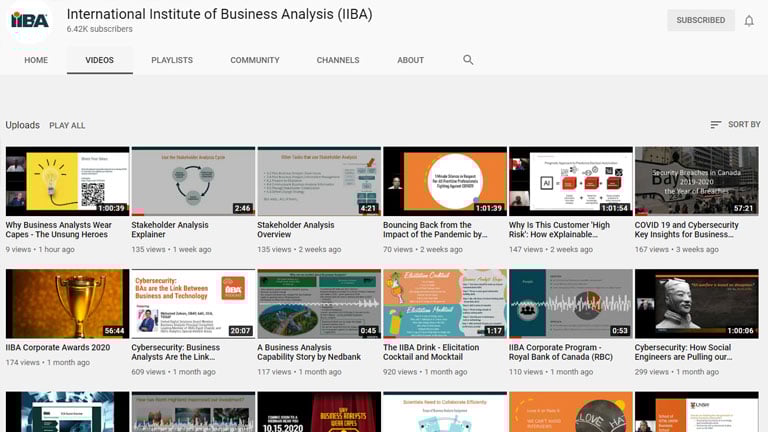Open the Elicitation Cocktail and Mocktail thumbnail
The image size is (768, 432).
pos(444,303)
